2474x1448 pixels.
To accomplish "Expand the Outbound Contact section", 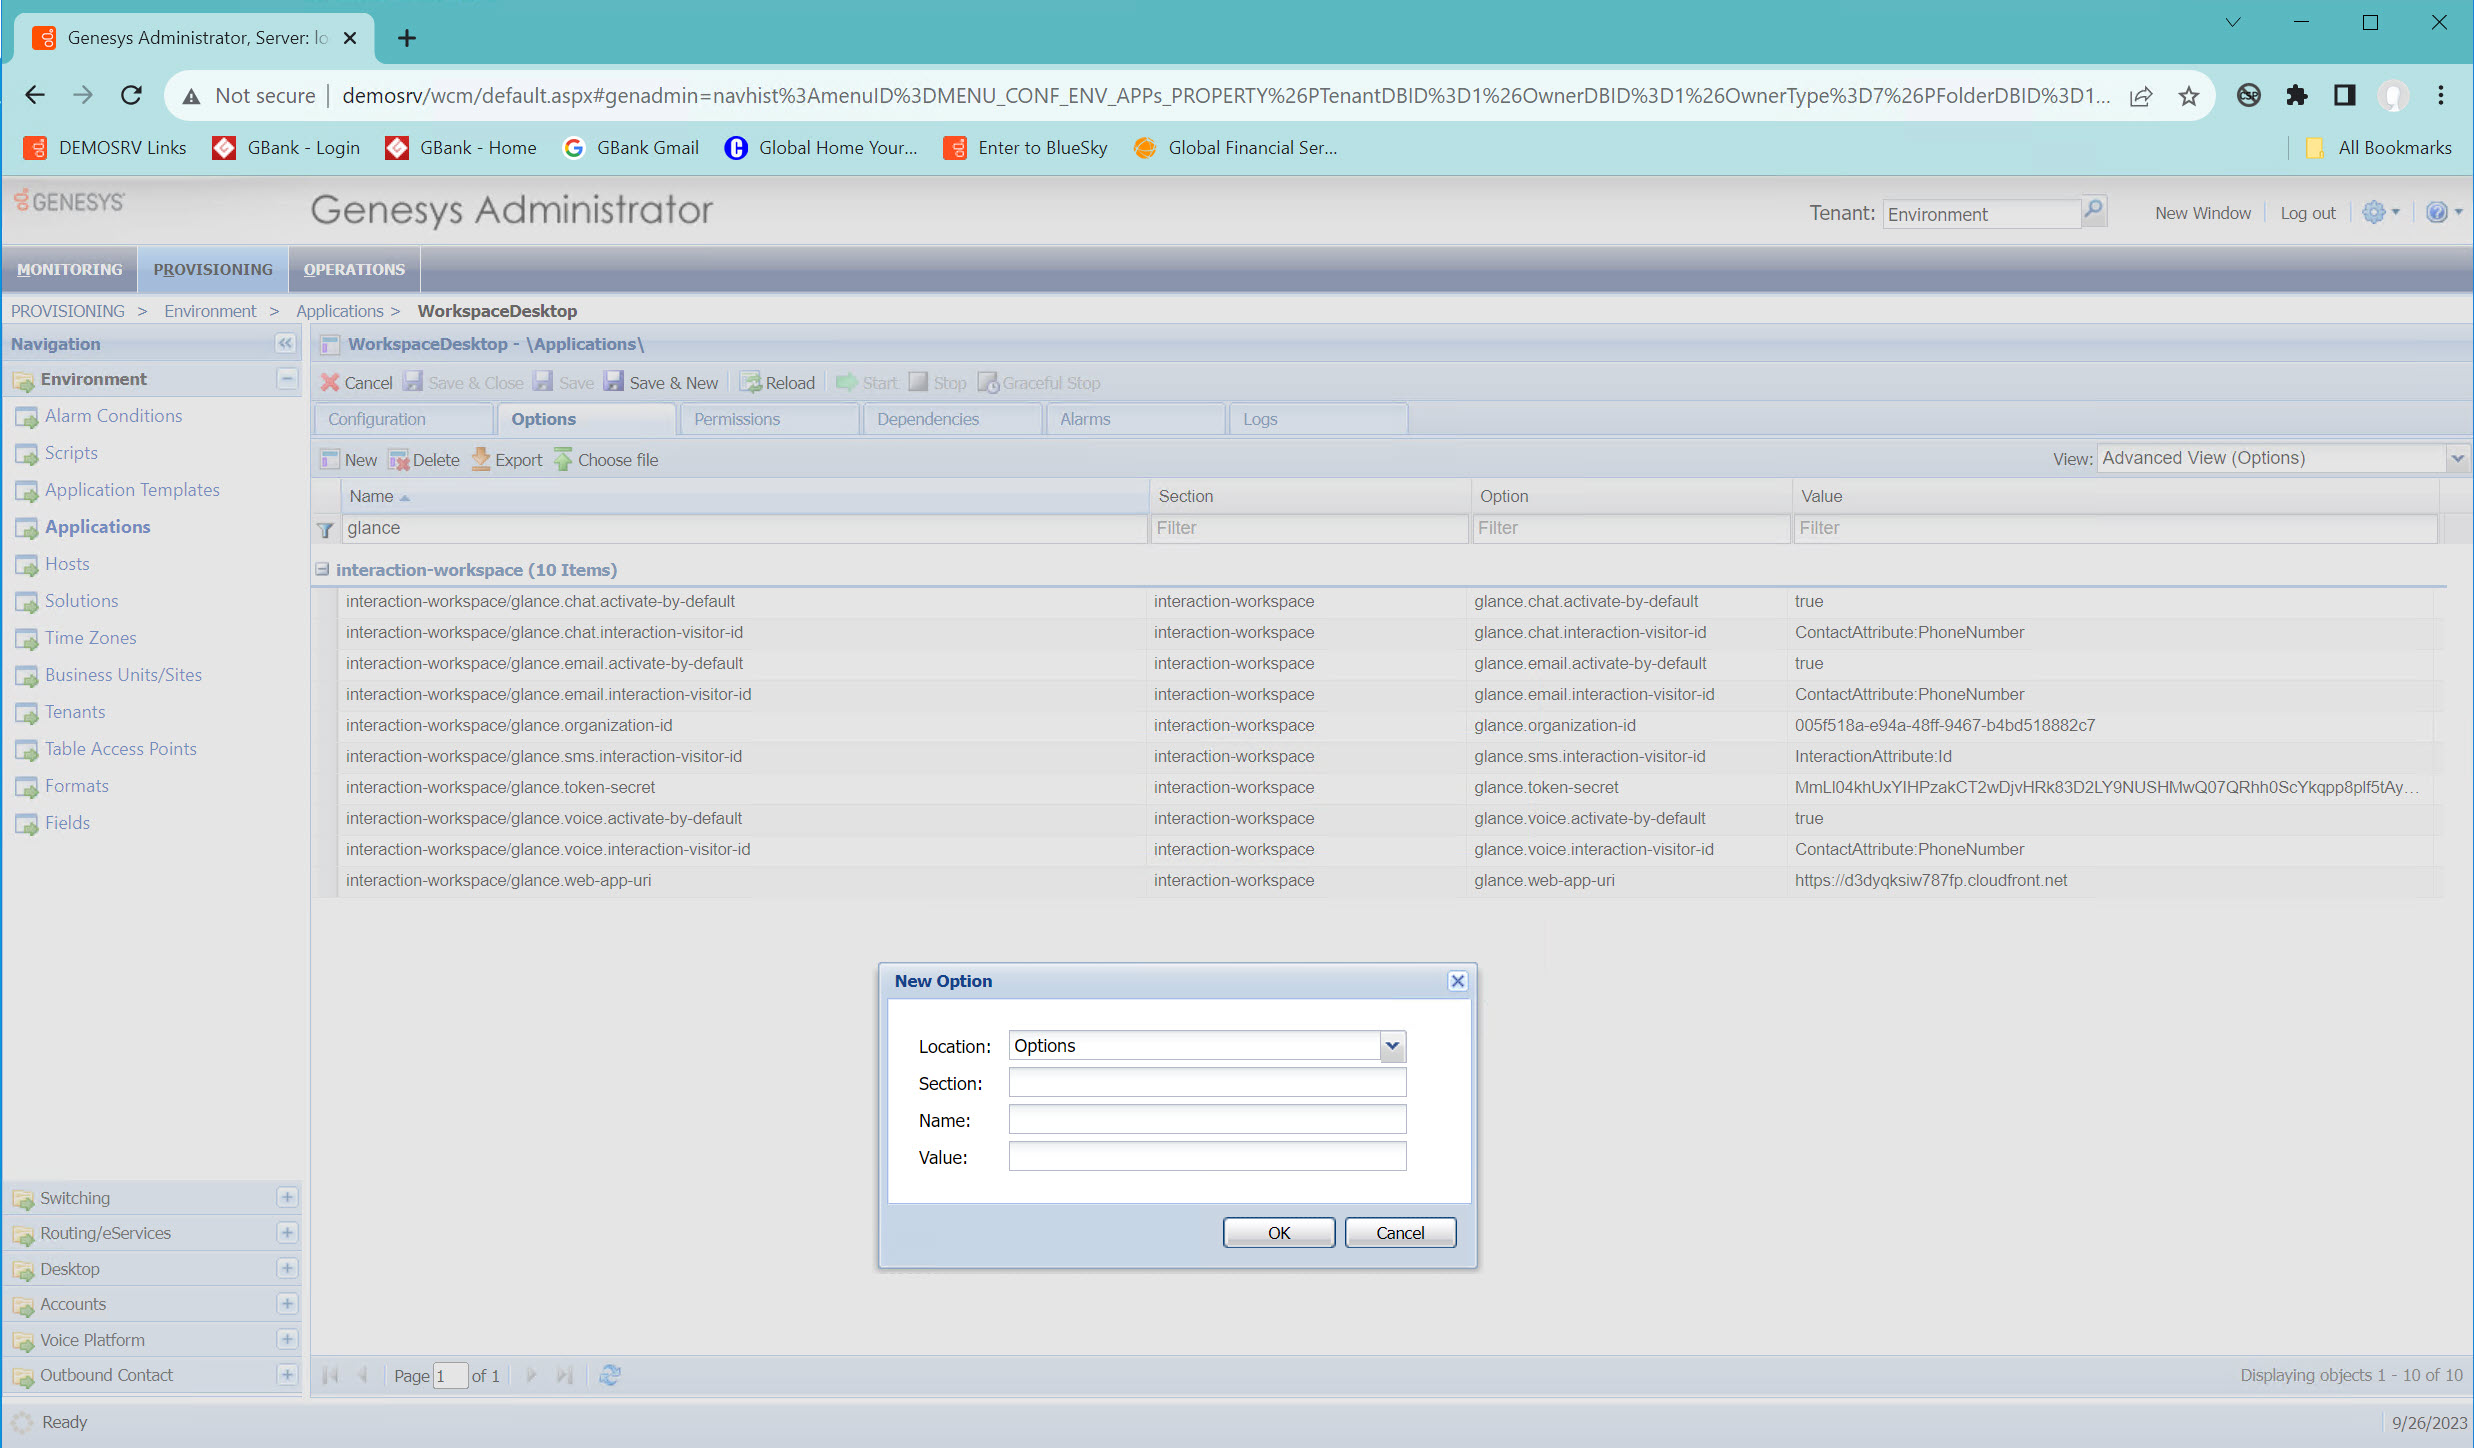I will pos(287,1375).
